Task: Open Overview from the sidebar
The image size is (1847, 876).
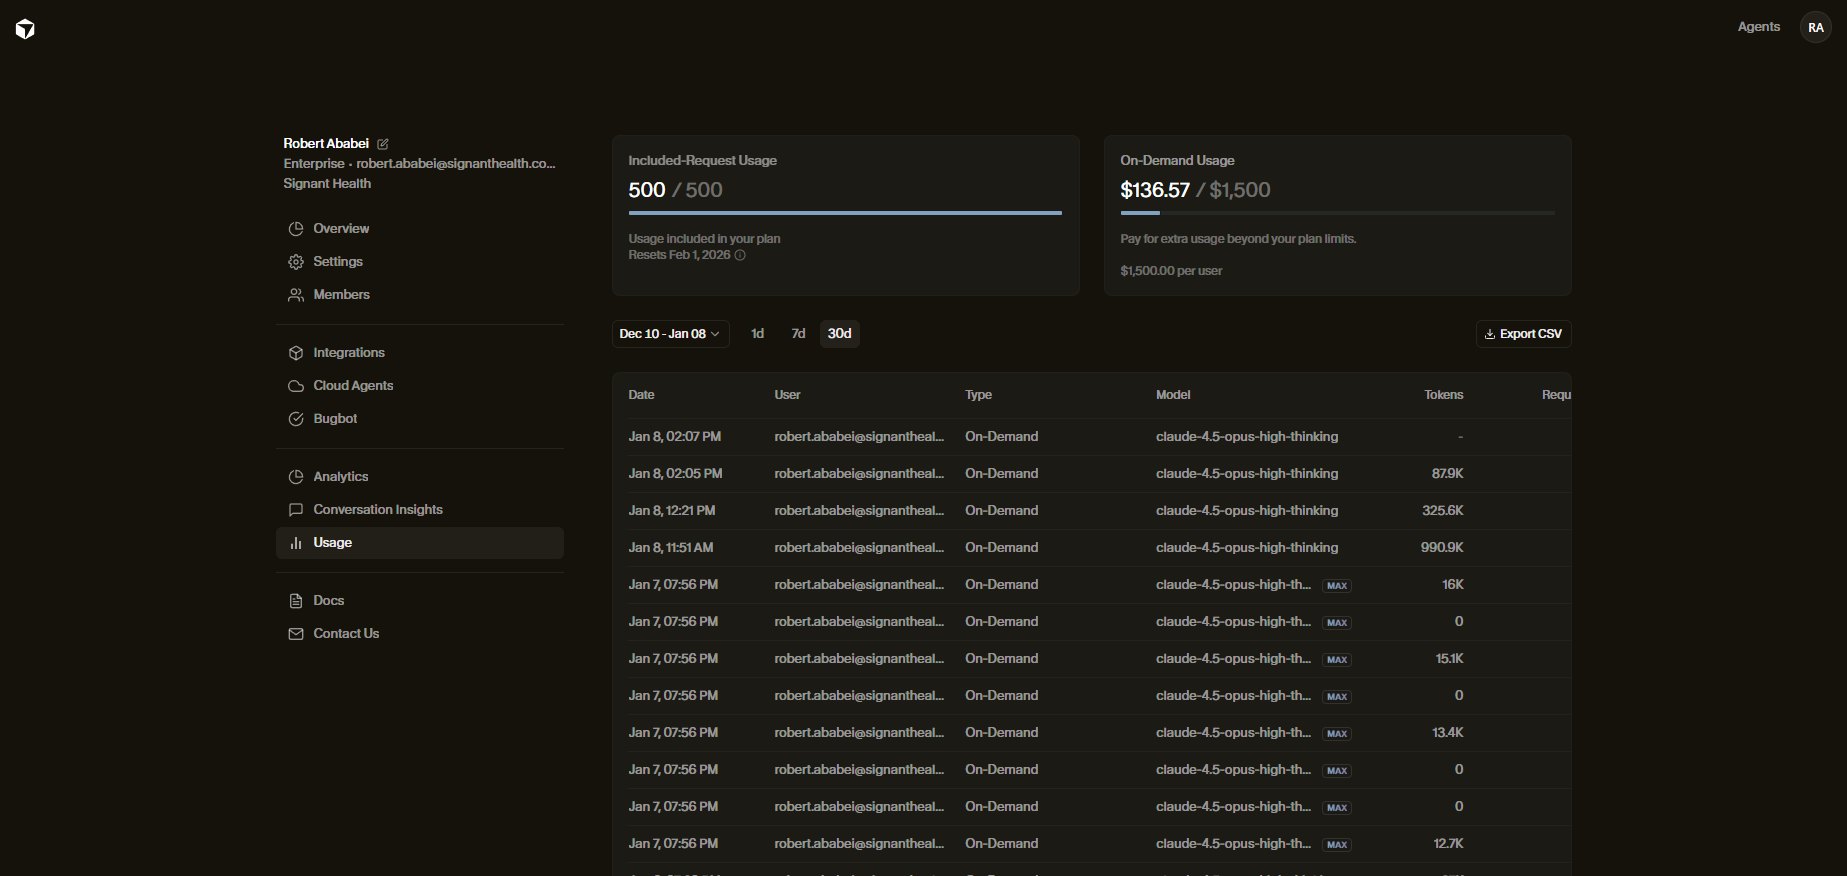Action: tap(341, 229)
